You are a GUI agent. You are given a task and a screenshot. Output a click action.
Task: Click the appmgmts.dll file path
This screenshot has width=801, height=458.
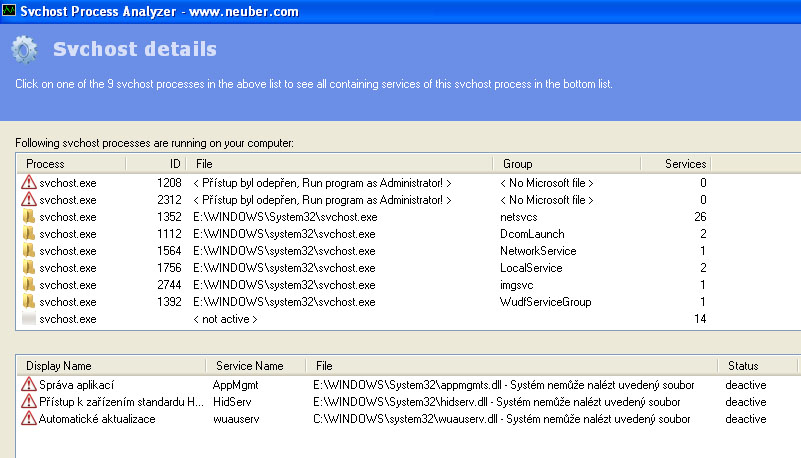coord(503,385)
